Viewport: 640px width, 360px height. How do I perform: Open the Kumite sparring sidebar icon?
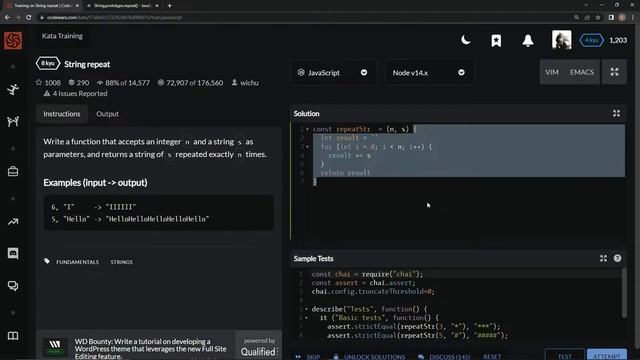13,121
